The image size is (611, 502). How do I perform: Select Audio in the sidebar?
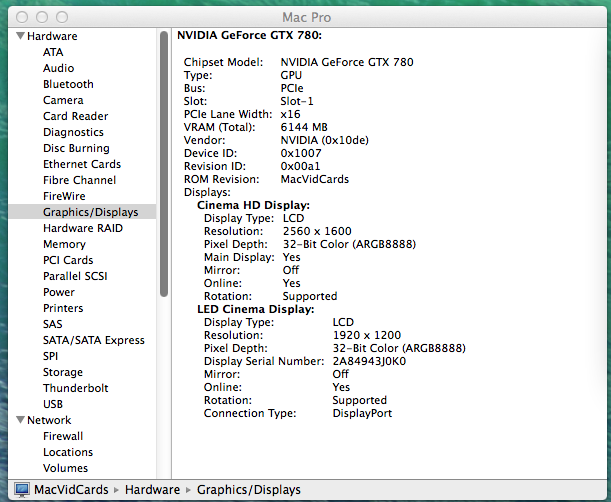[58, 68]
